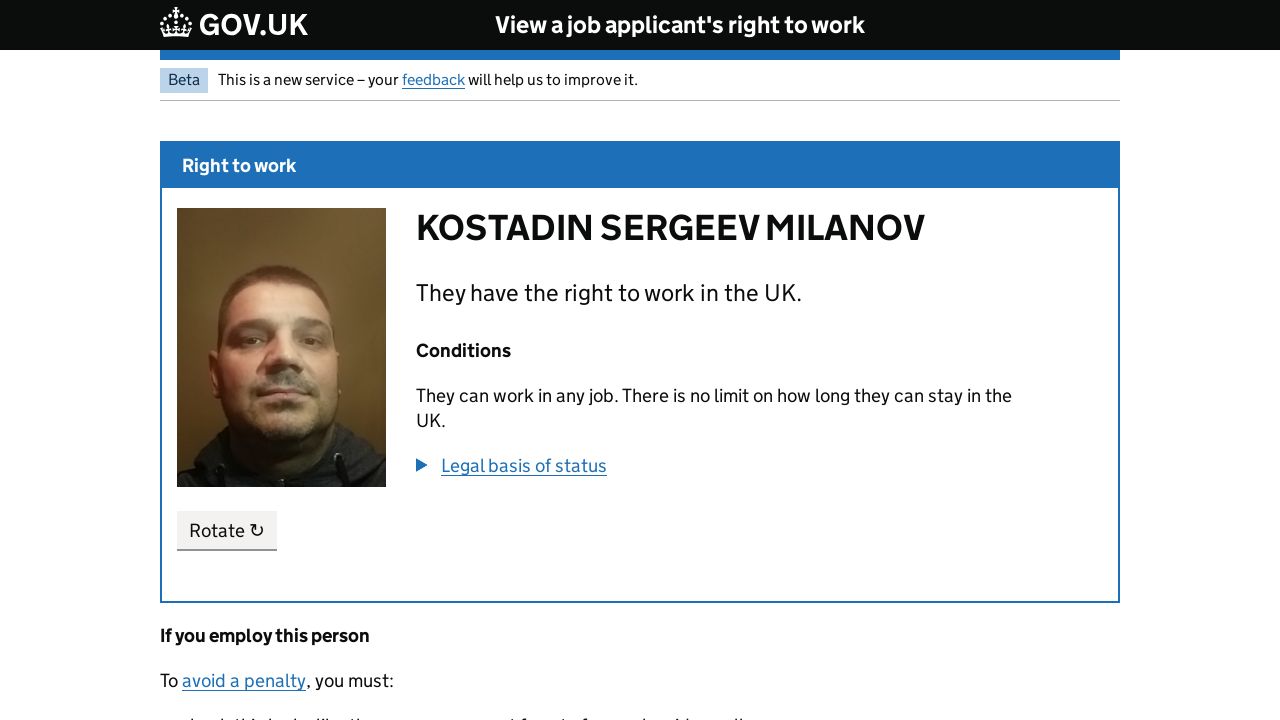The image size is (1280, 720).
Task: Click the GOV.UK crown logo icon
Action: click(x=176, y=23)
